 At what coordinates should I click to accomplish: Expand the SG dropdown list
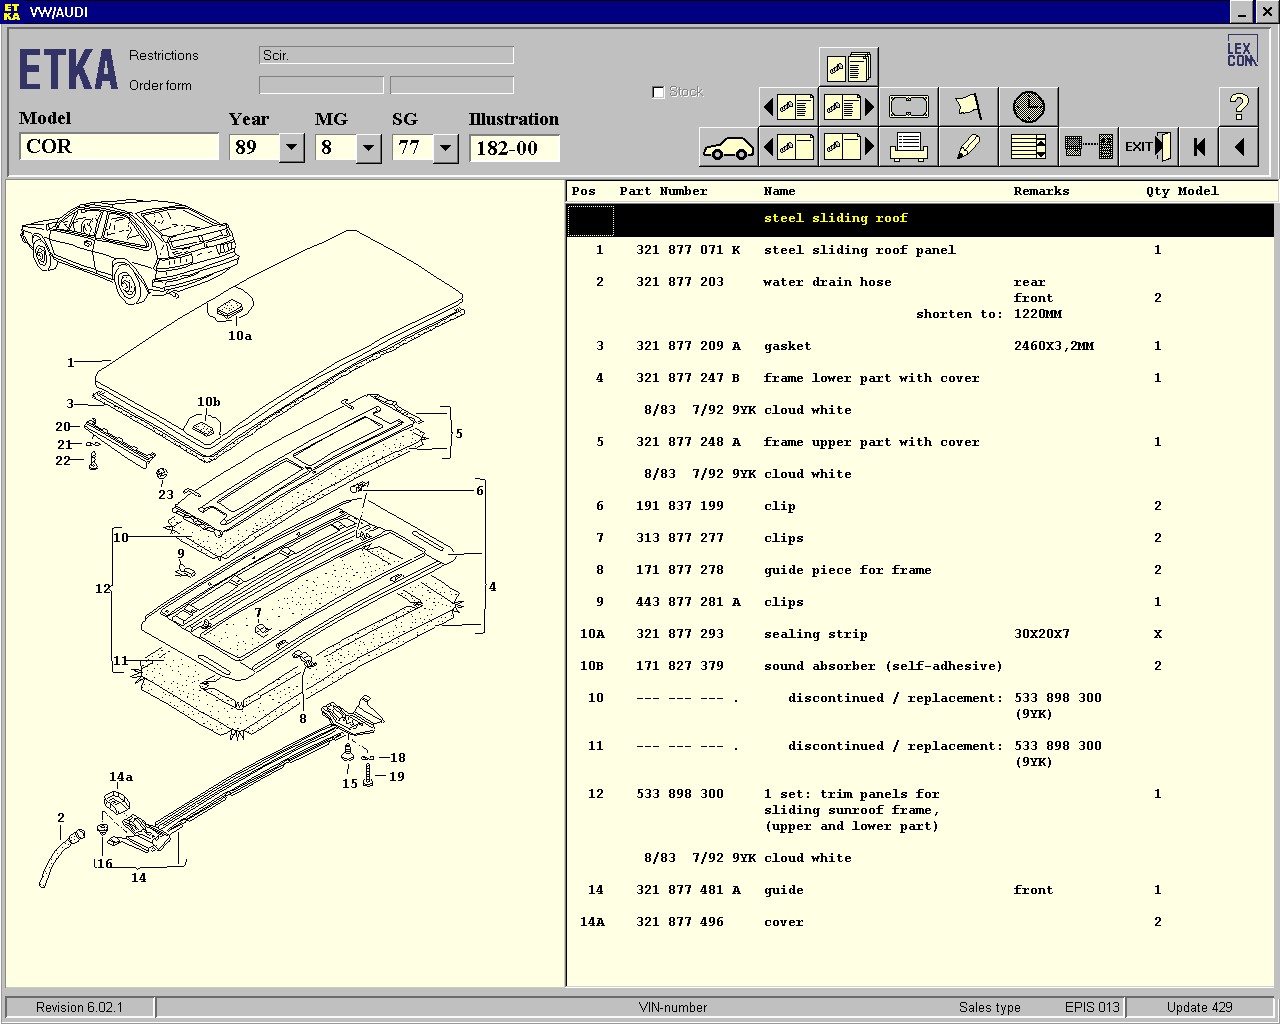[445, 148]
